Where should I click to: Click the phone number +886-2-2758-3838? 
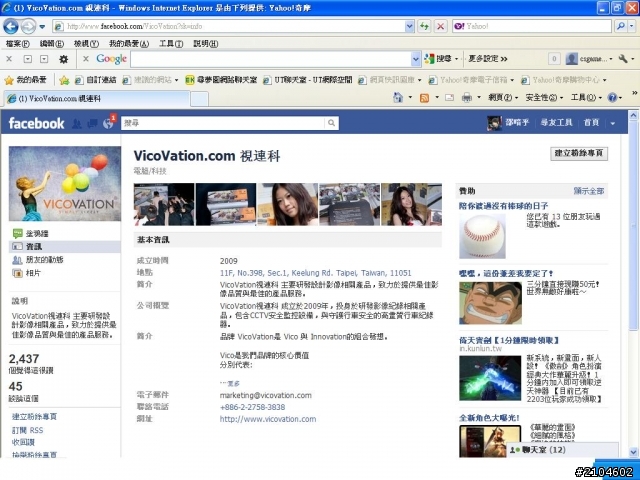(252, 407)
